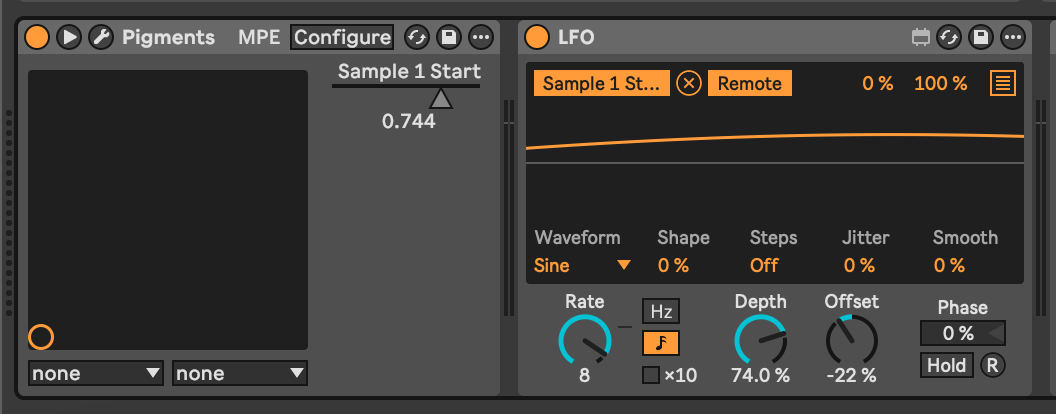Open Waveform Sine dropdown

(x=583, y=265)
